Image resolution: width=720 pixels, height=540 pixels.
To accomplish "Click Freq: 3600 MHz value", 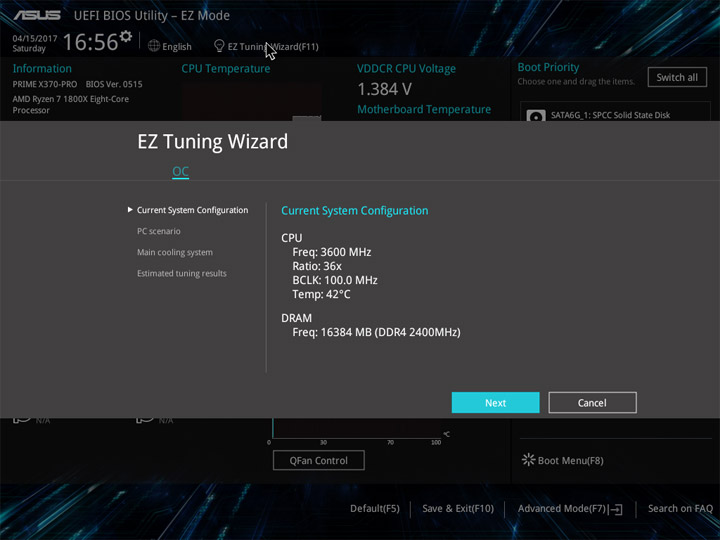I will 332,252.
